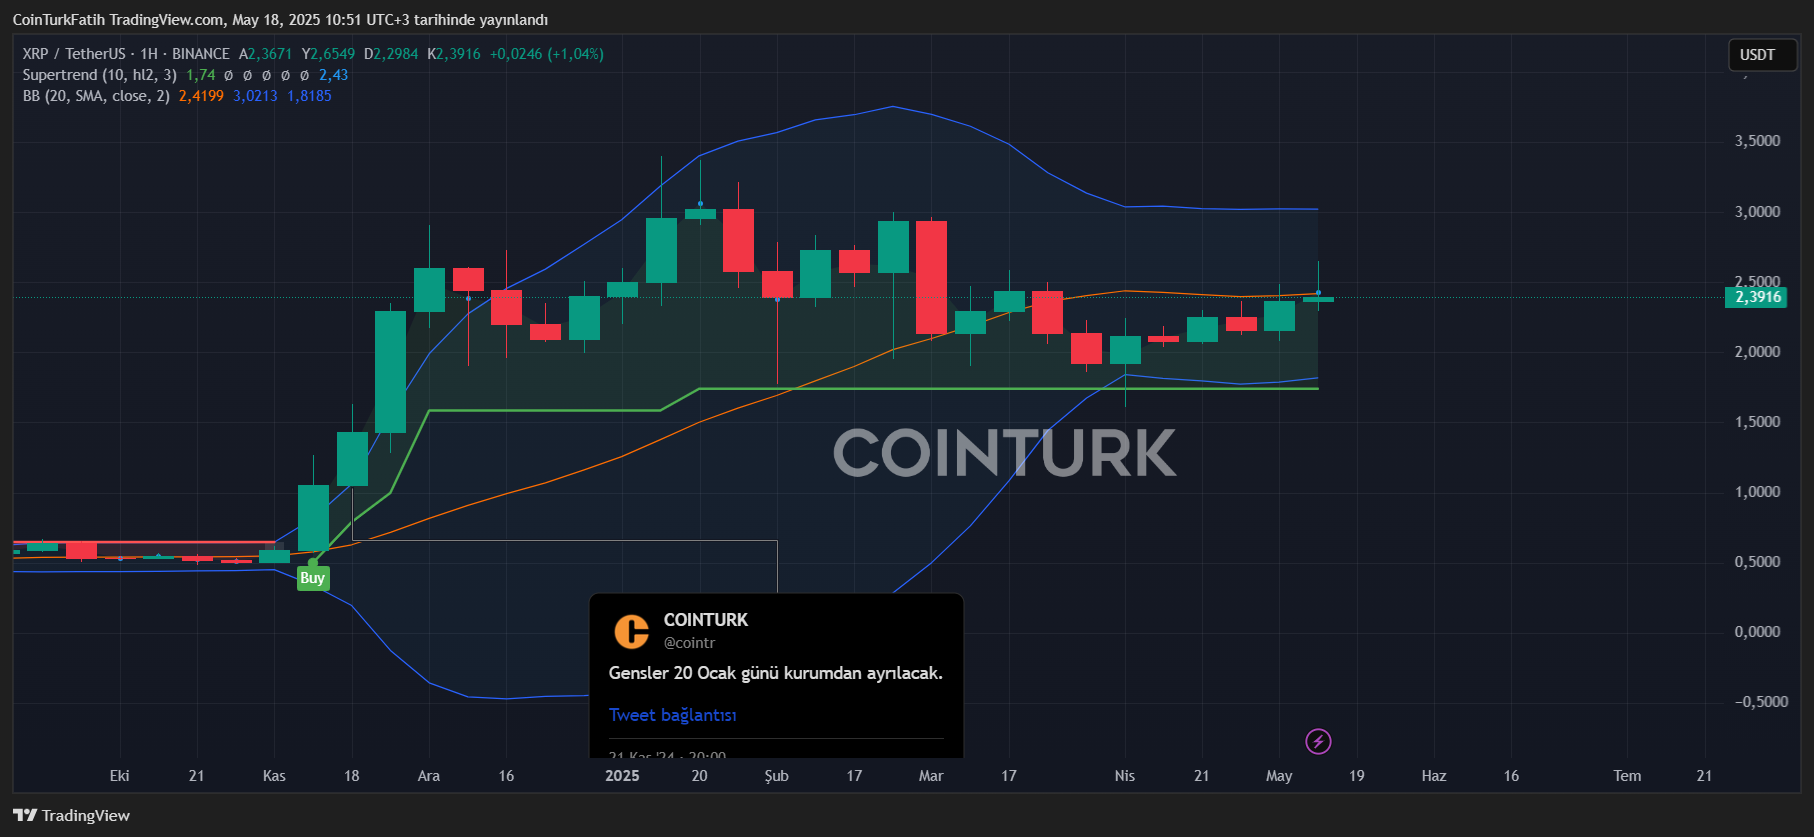Click the COINTURK account name in the tweet
Screen dimensions: 1814x837
706,620
